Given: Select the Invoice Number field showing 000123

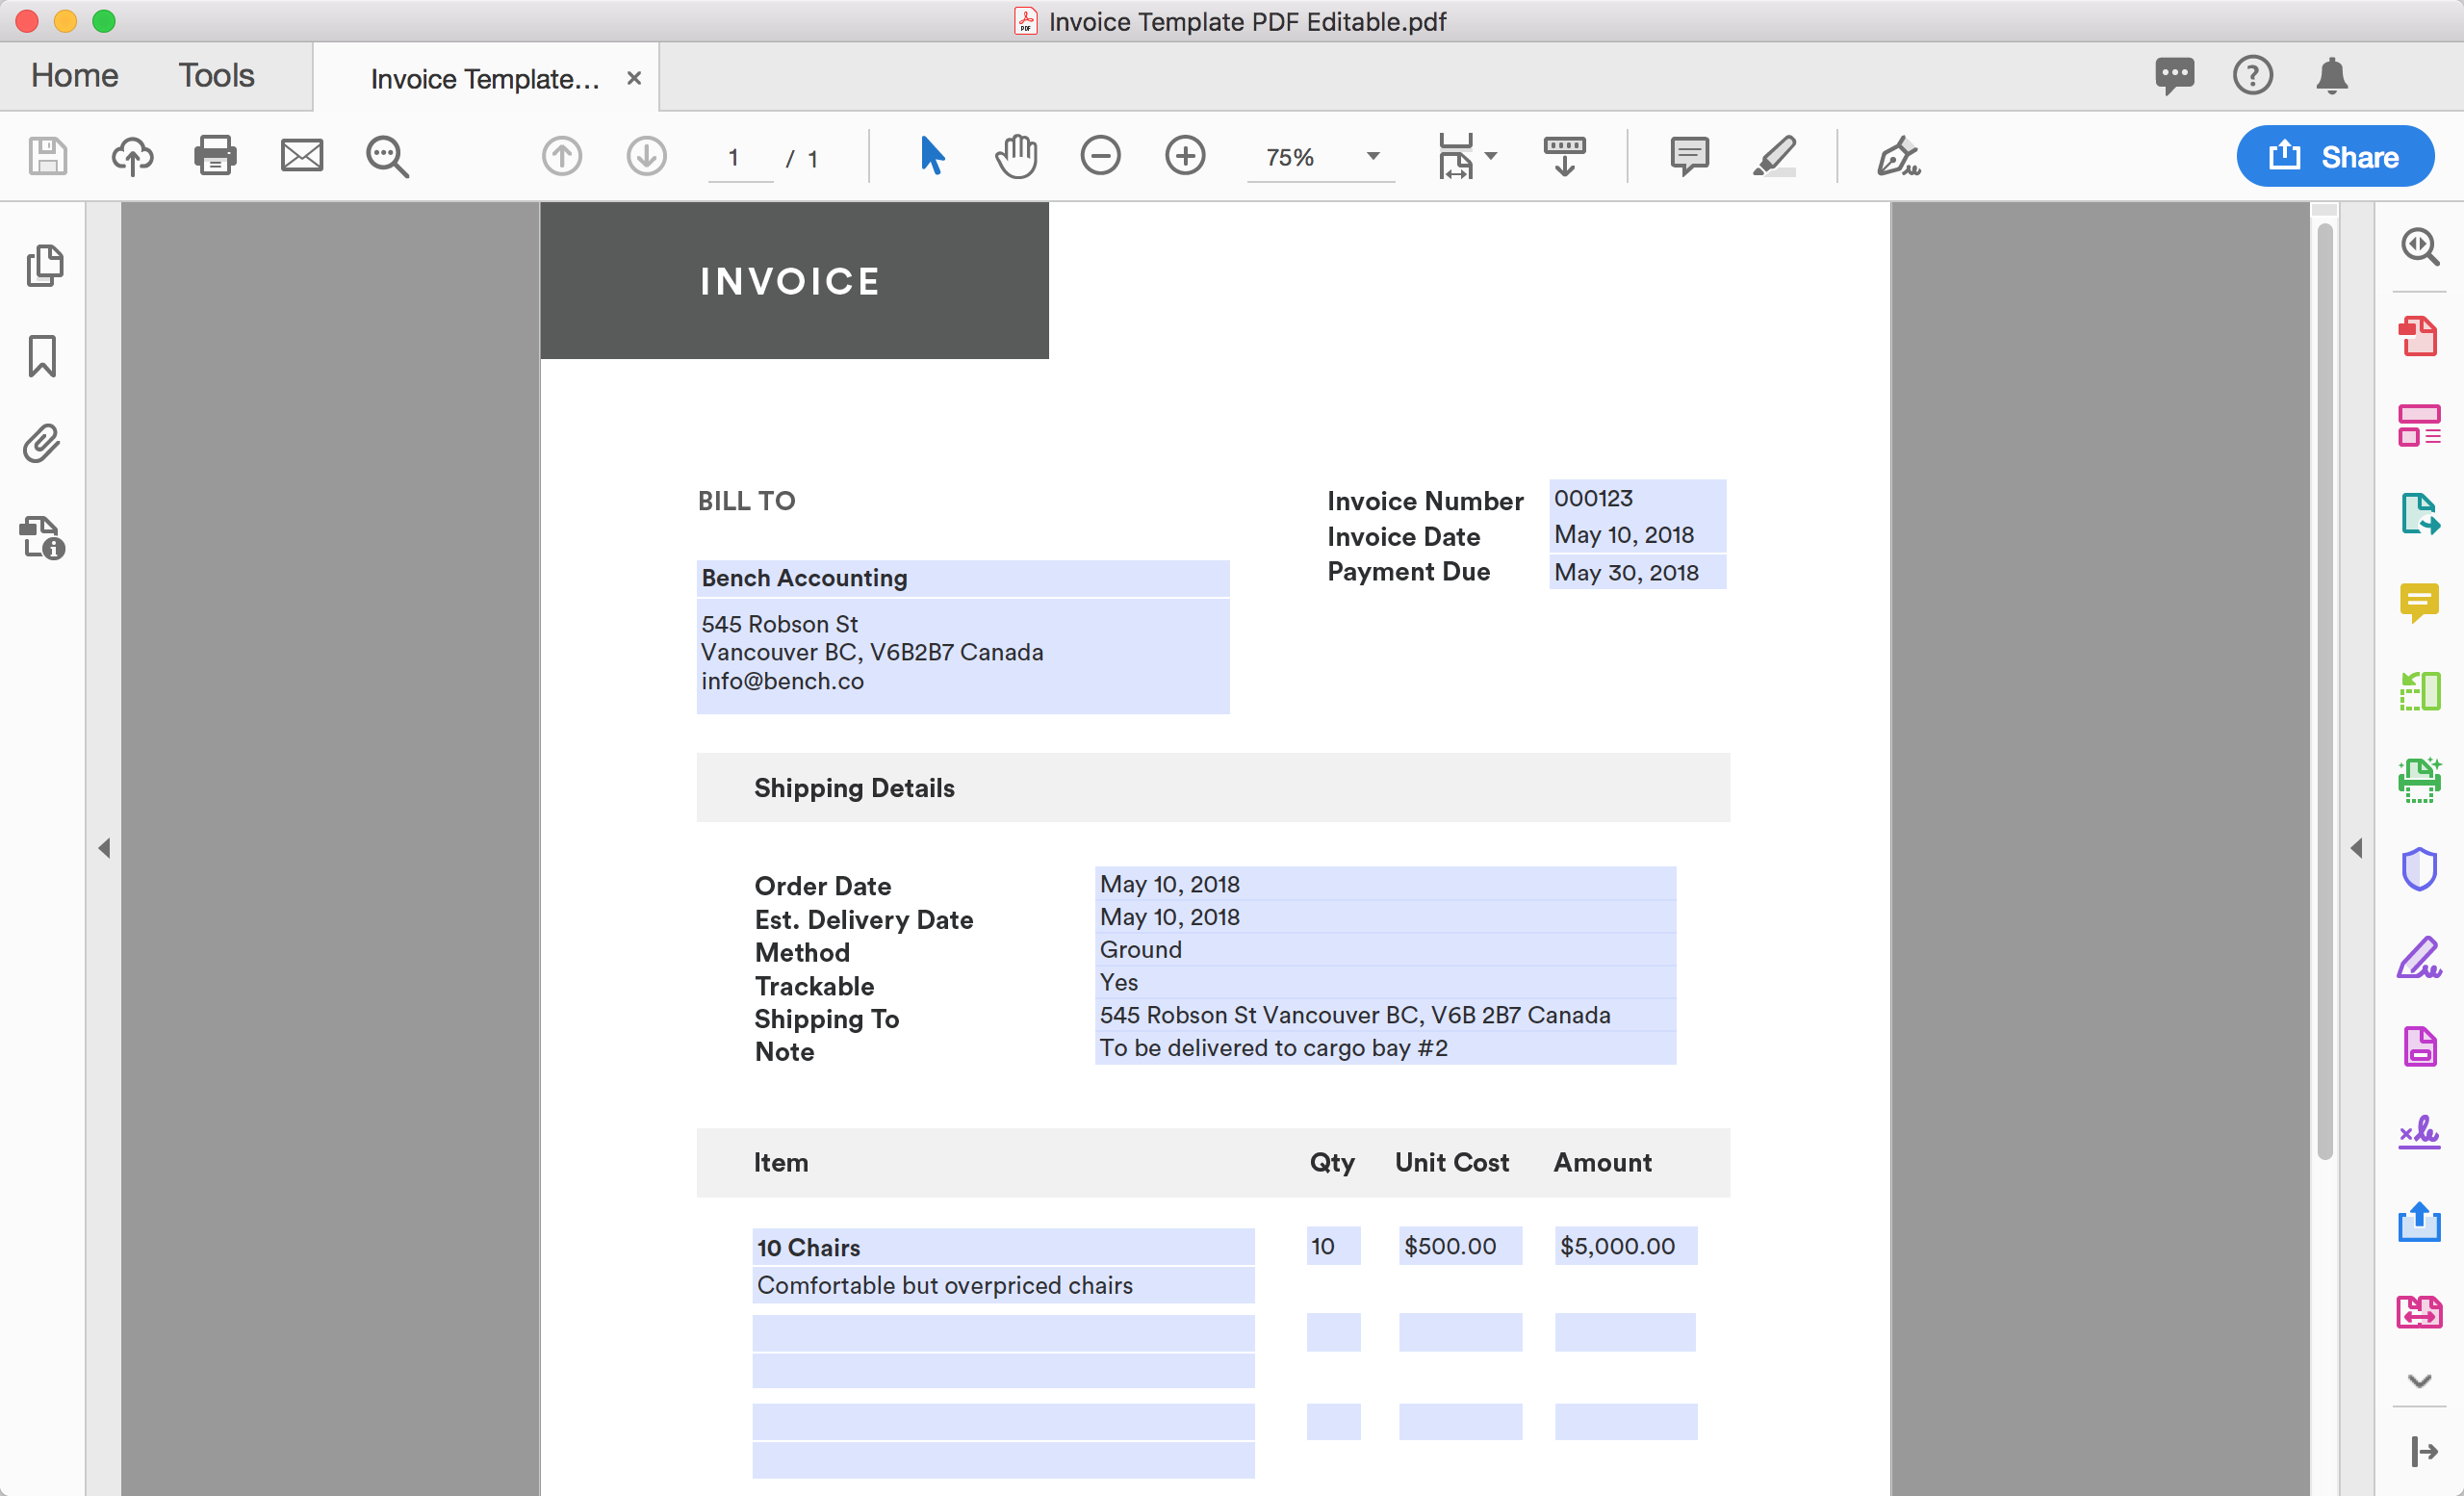Looking at the screenshot, I should click(x=1637, y=497).
